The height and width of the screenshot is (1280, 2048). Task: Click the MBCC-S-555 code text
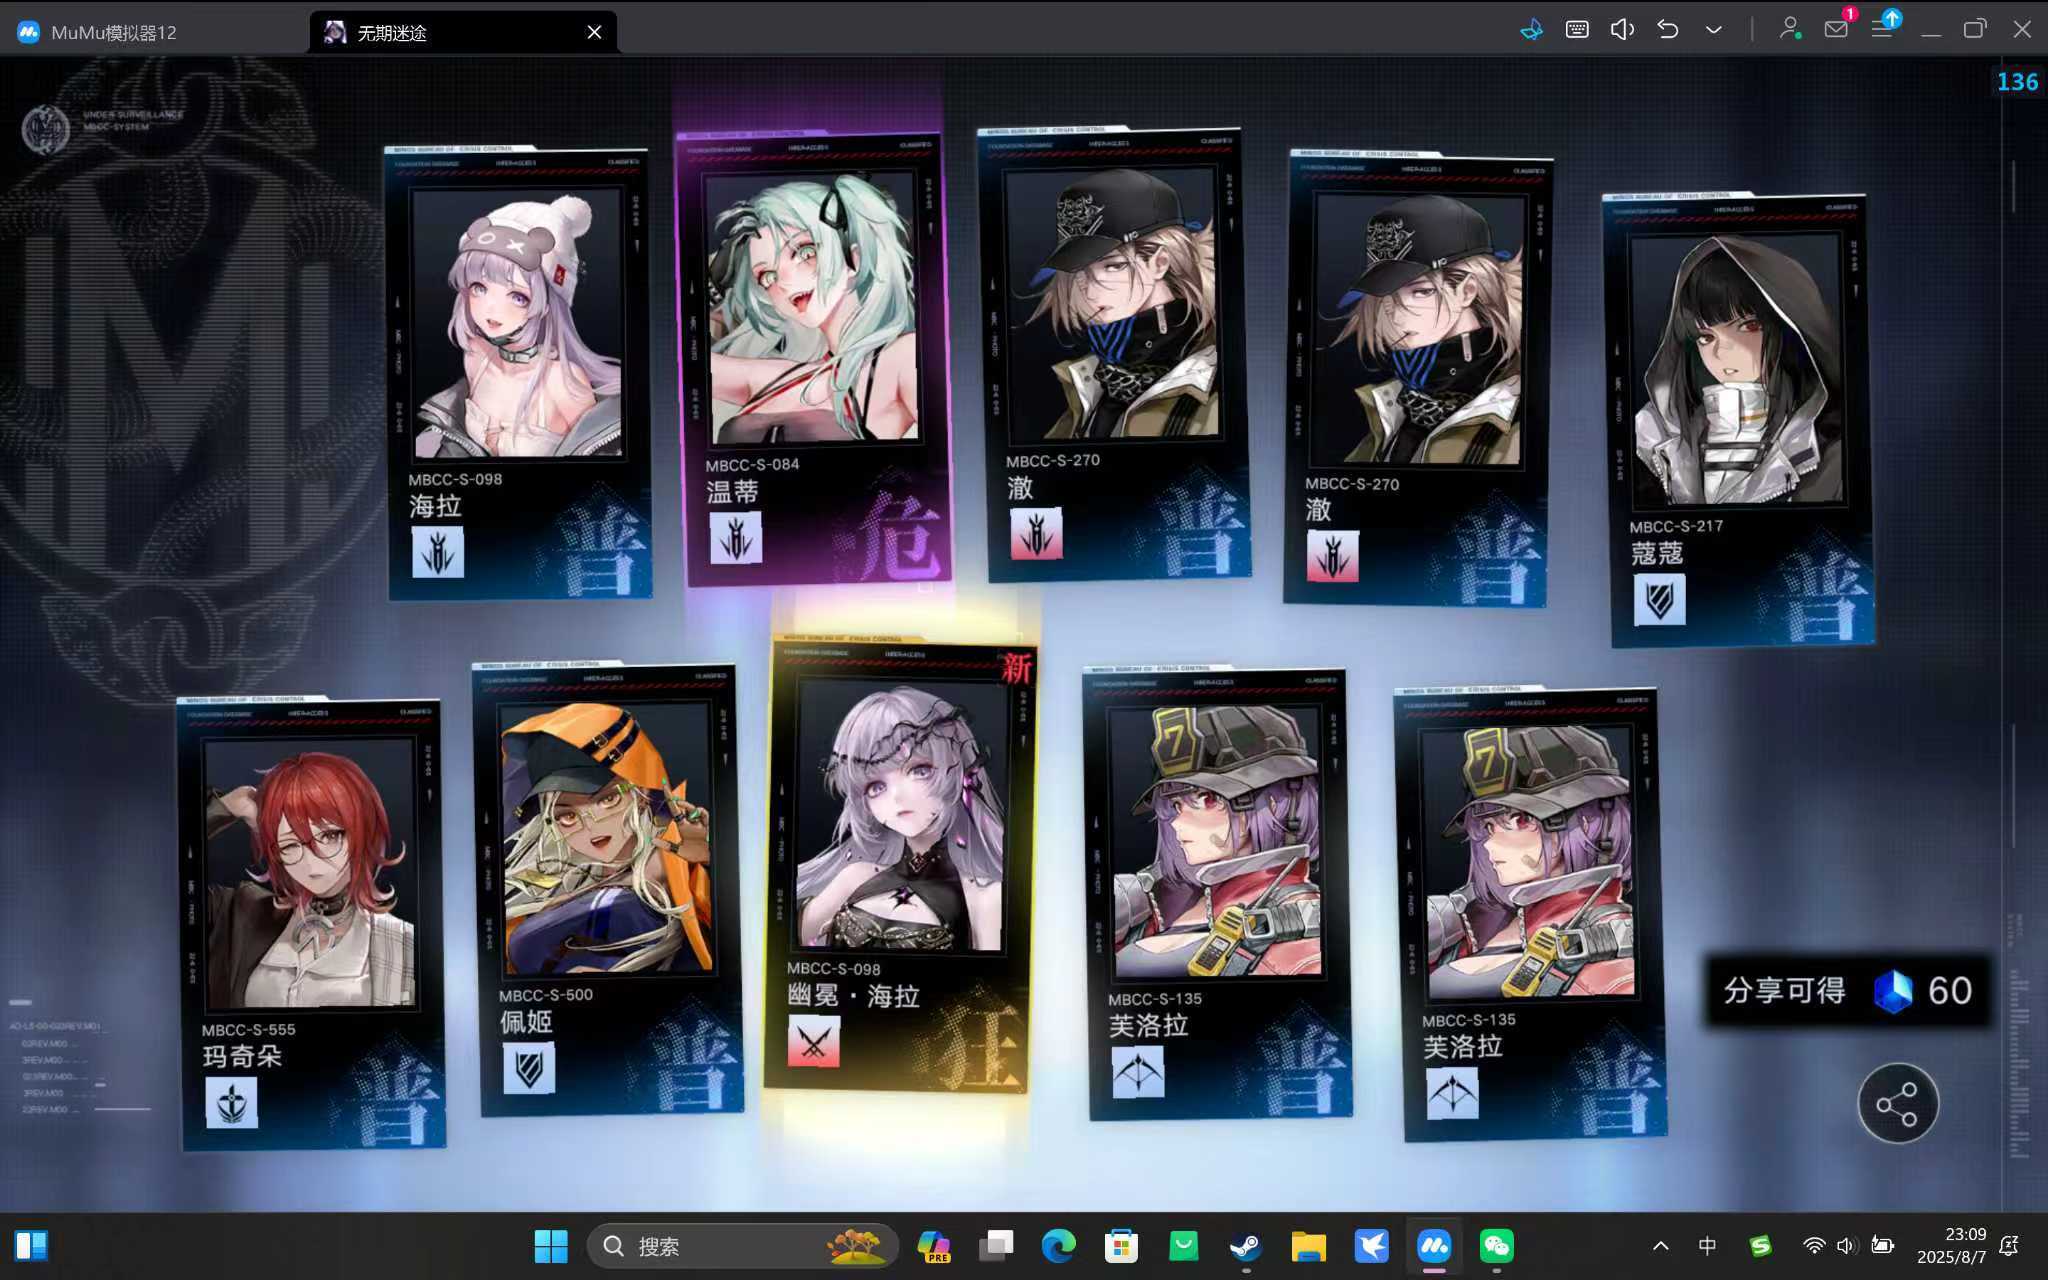pyautogui.click(x=248, y=1029)
